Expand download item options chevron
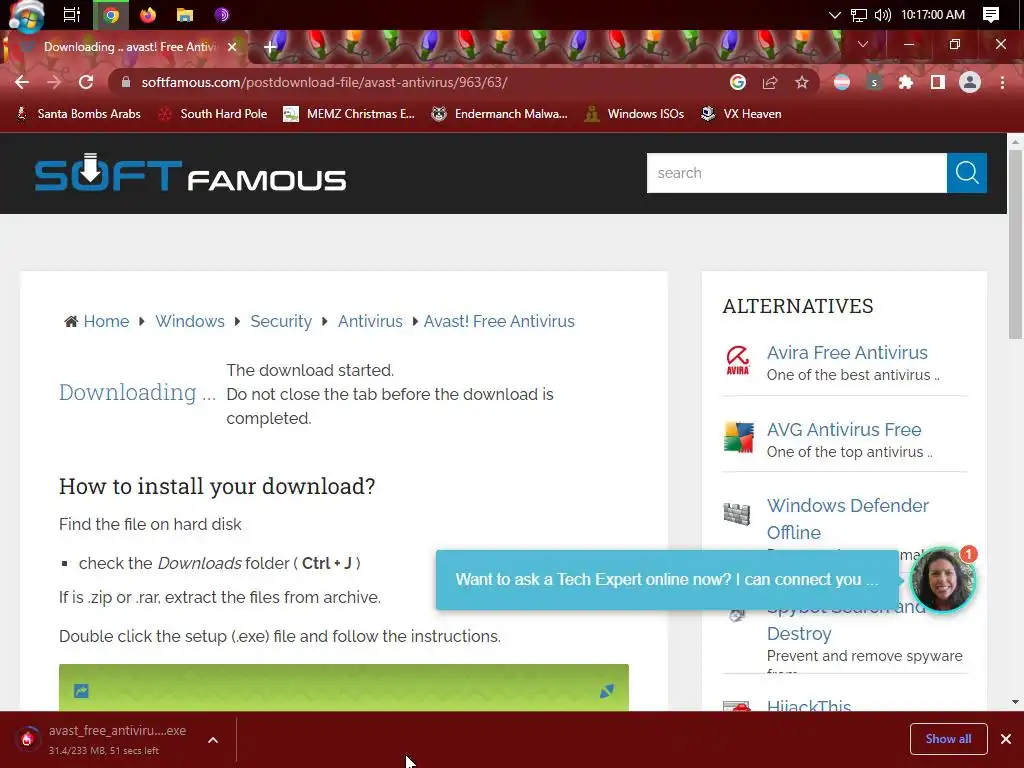Image resolution: width=1024 pixels, height=768 pixels. 213,740
